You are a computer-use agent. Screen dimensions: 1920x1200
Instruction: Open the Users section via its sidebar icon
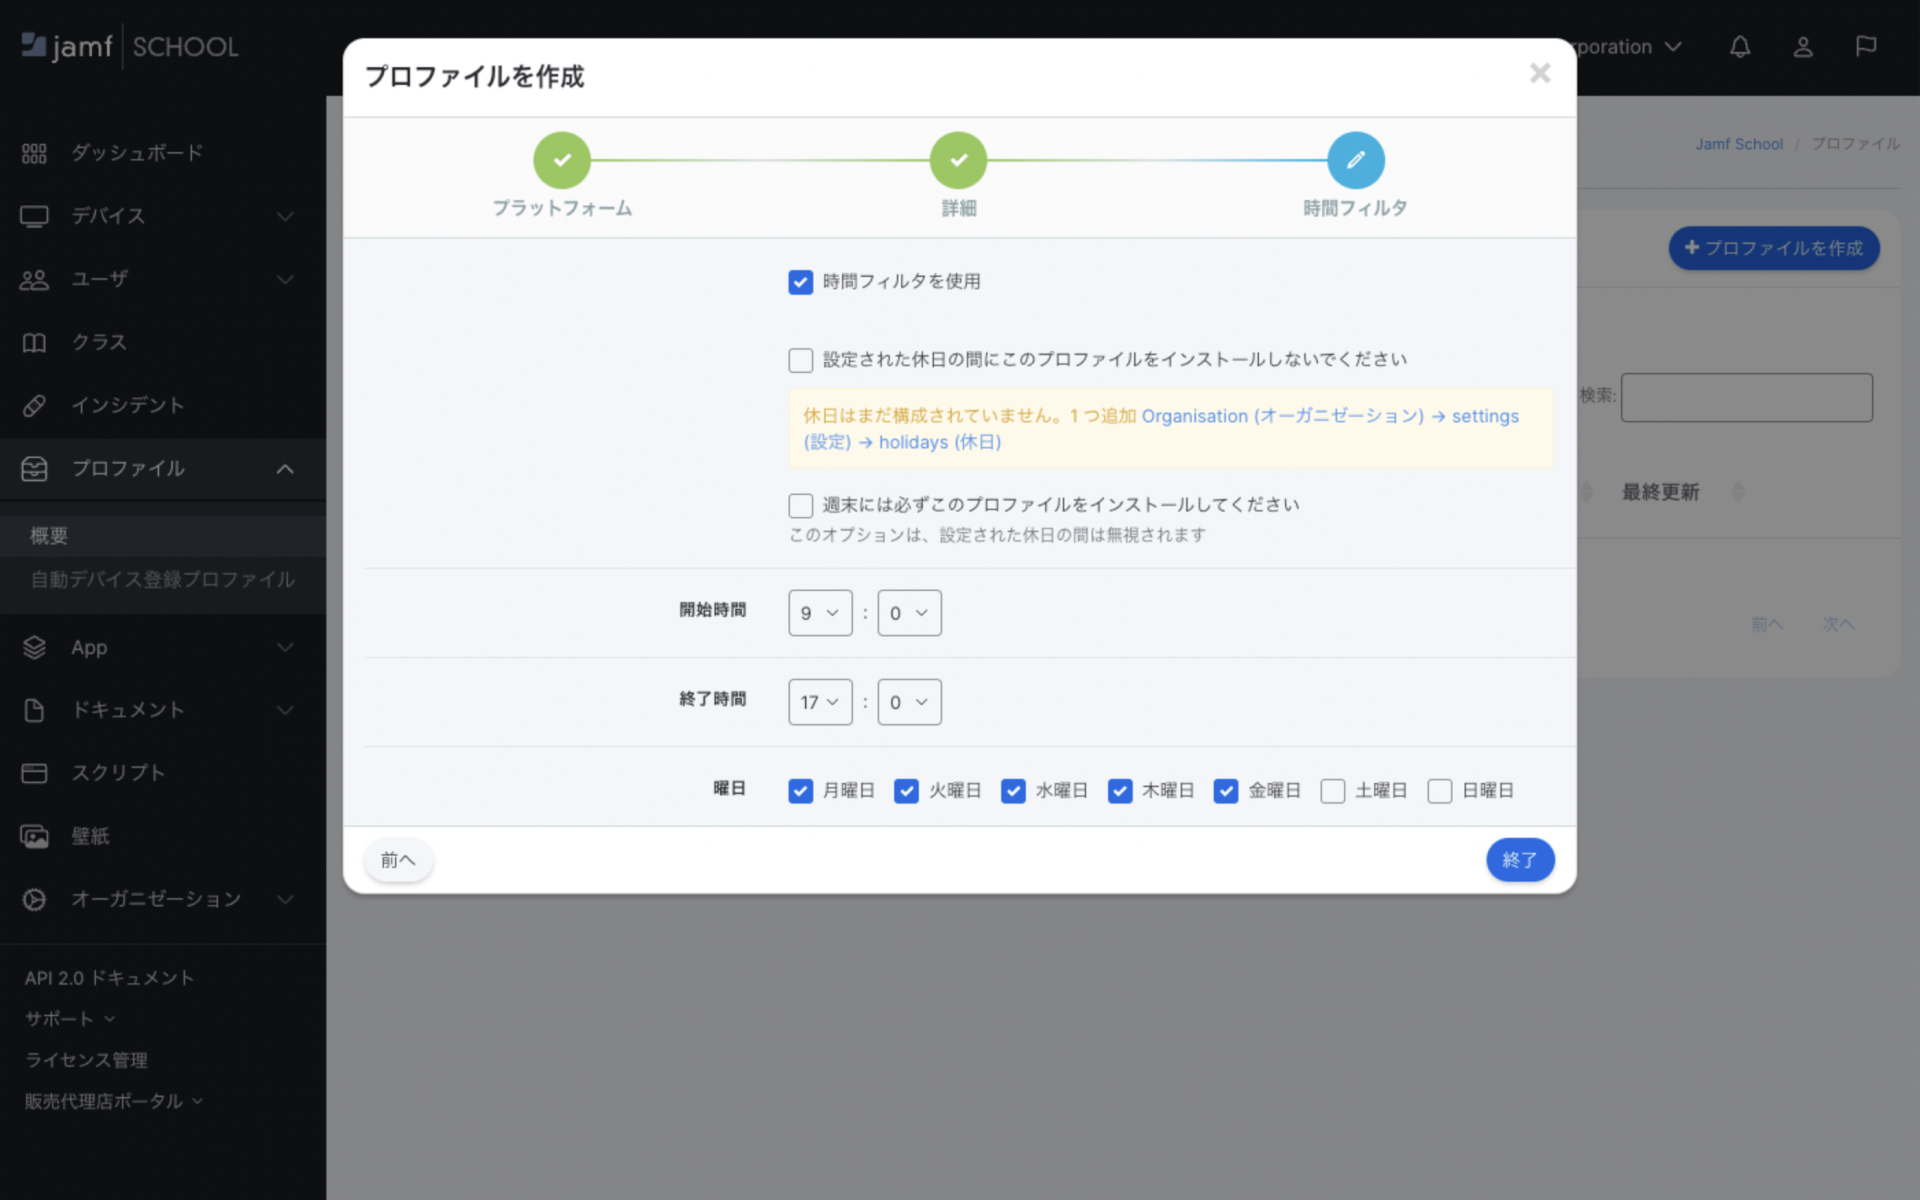point(34,280)
